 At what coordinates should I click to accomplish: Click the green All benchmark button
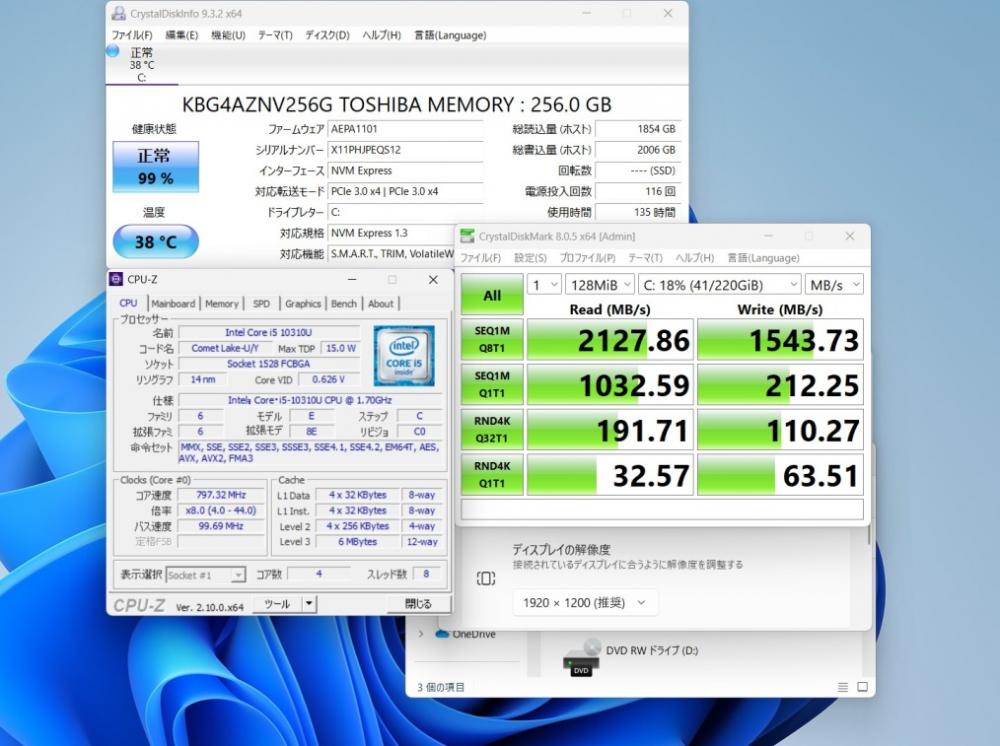point(492,295)
